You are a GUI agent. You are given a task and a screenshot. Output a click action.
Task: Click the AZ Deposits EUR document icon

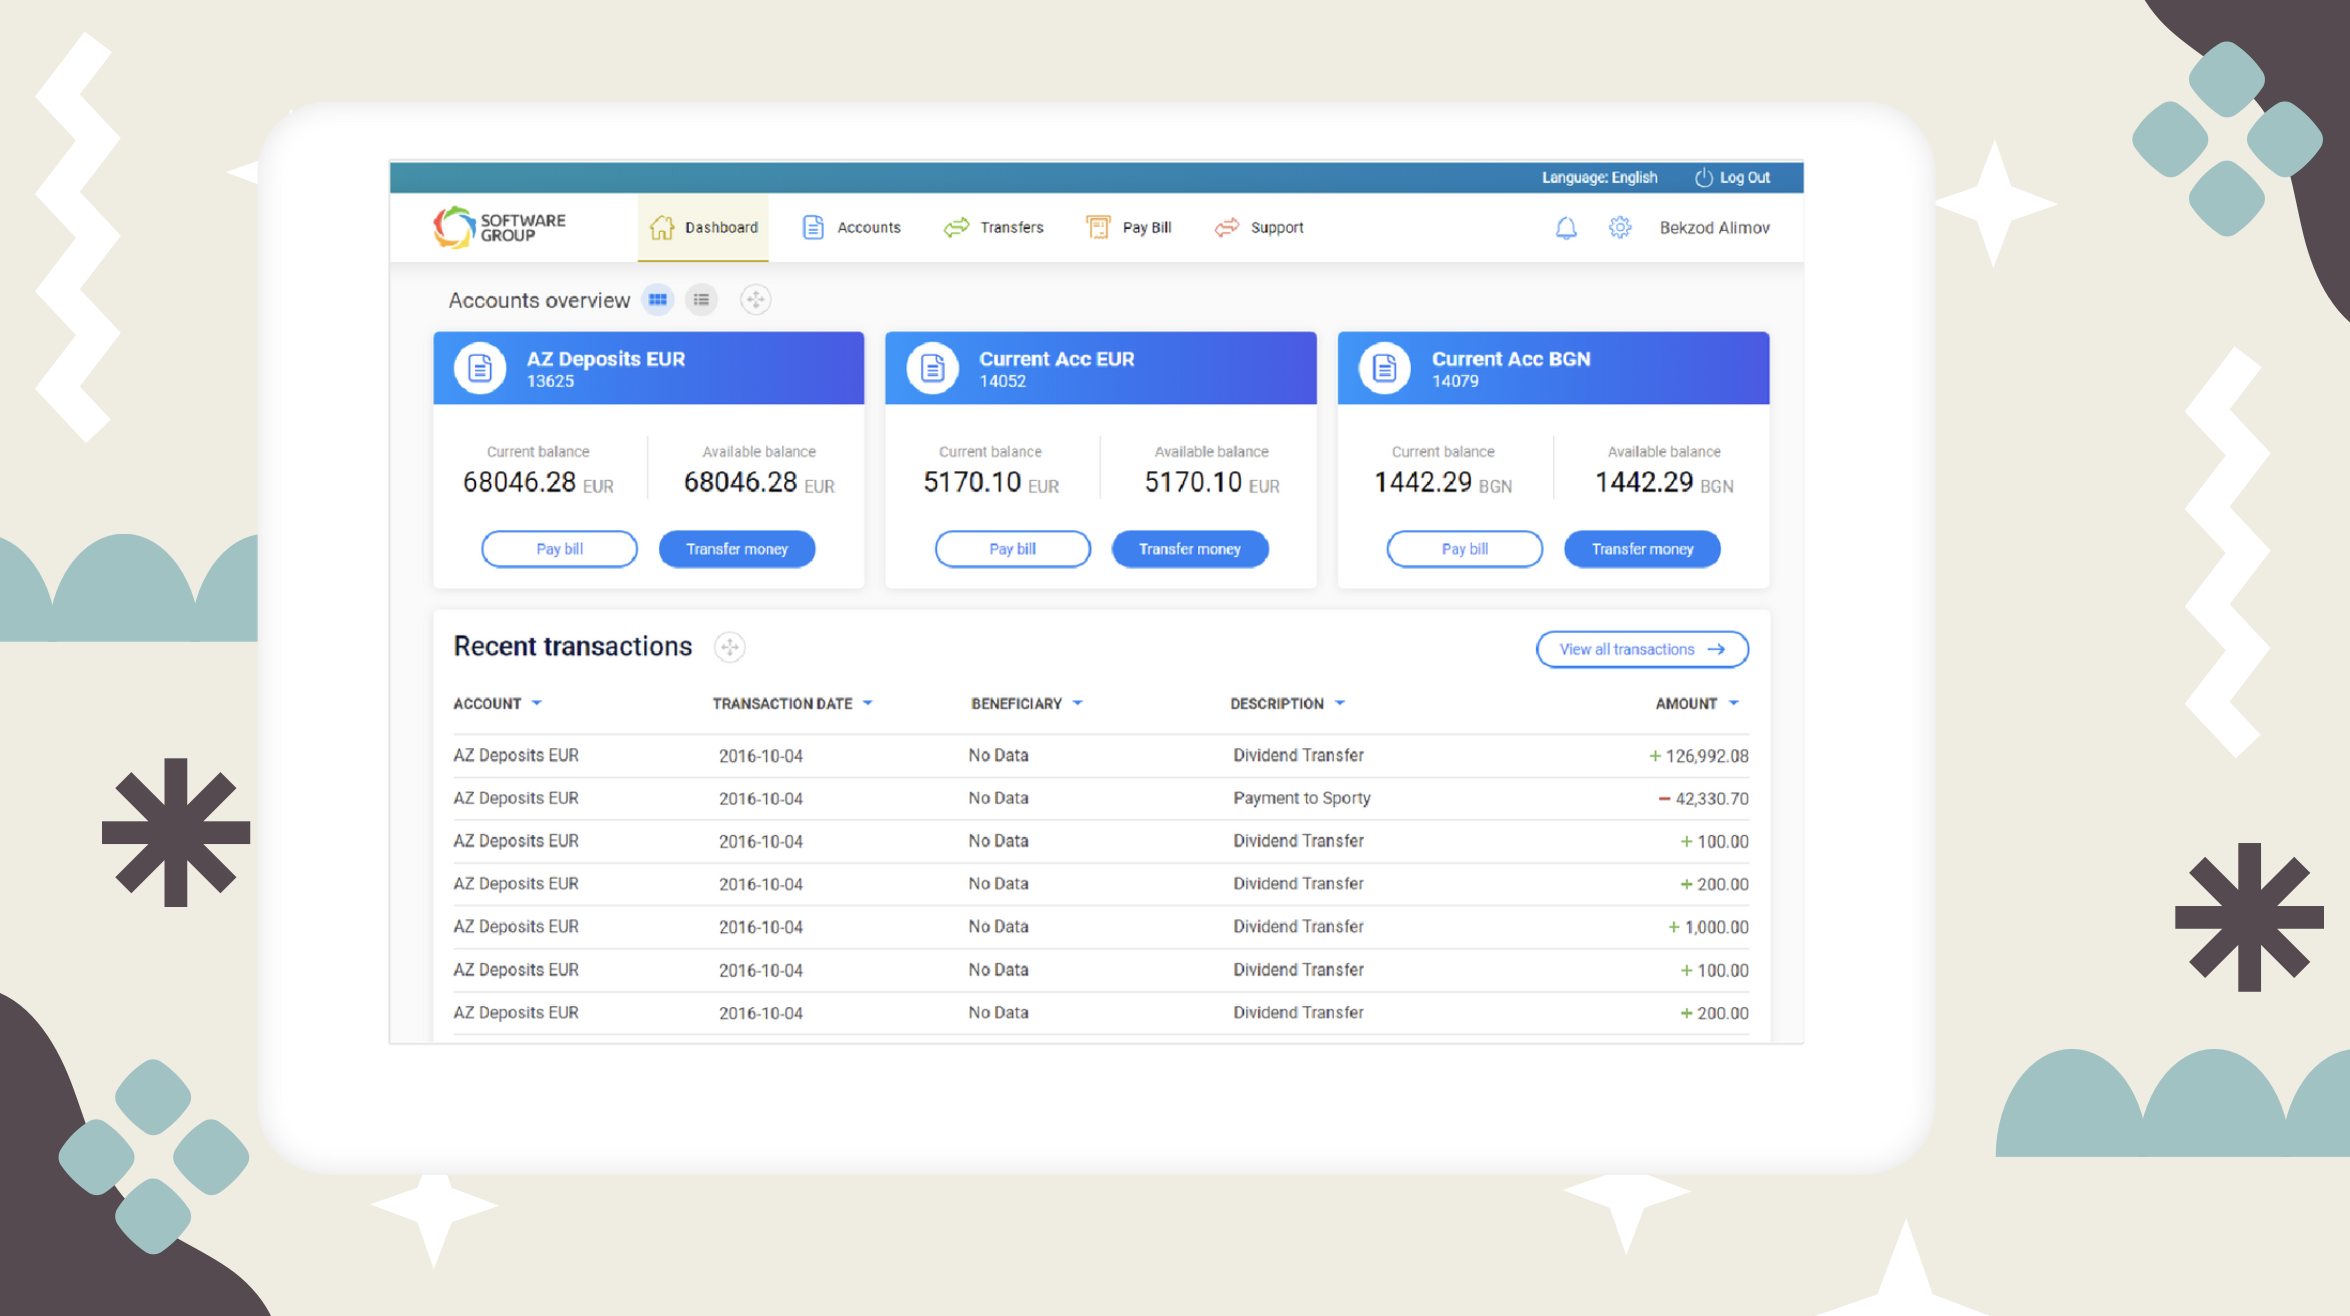[480, 369]
